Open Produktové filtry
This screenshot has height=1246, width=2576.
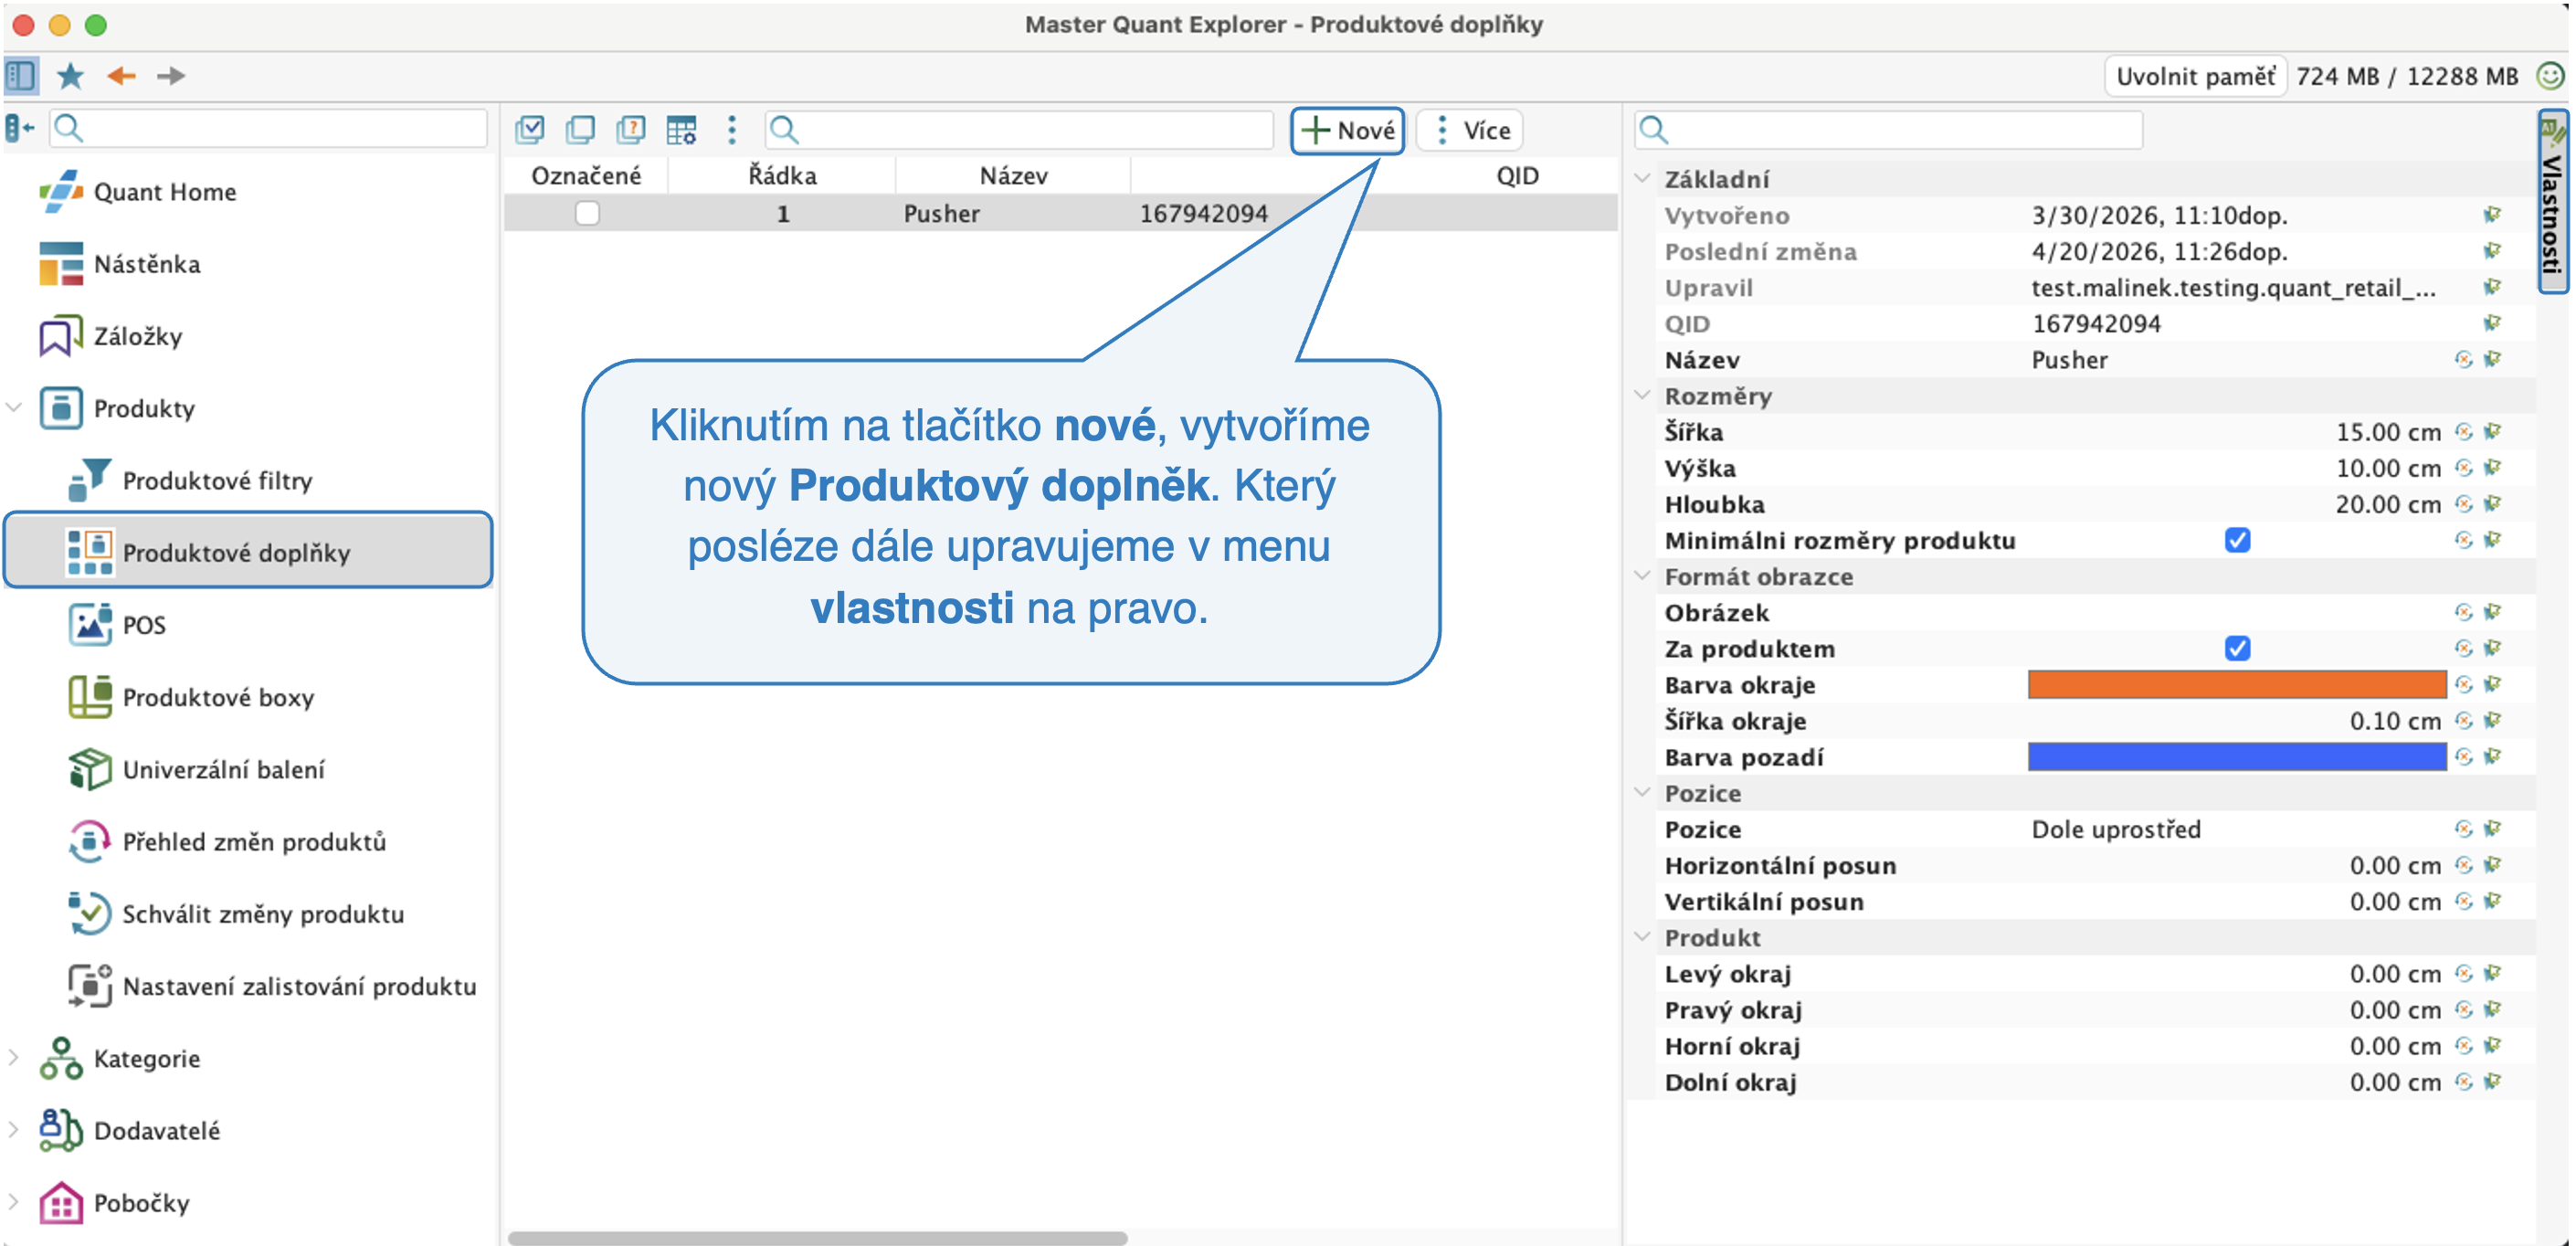point(190,480)
